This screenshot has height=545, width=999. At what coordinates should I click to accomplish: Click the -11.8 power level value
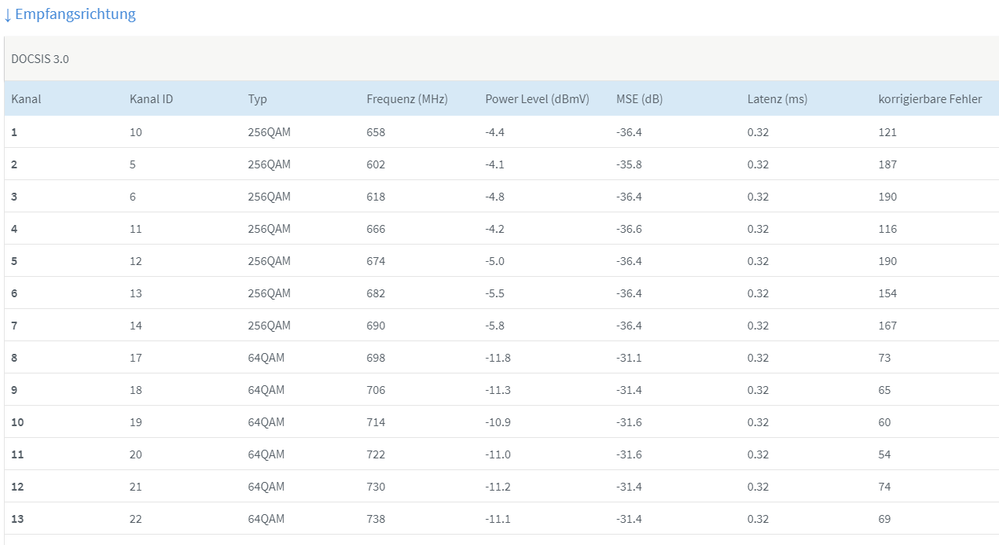[498, 358]
